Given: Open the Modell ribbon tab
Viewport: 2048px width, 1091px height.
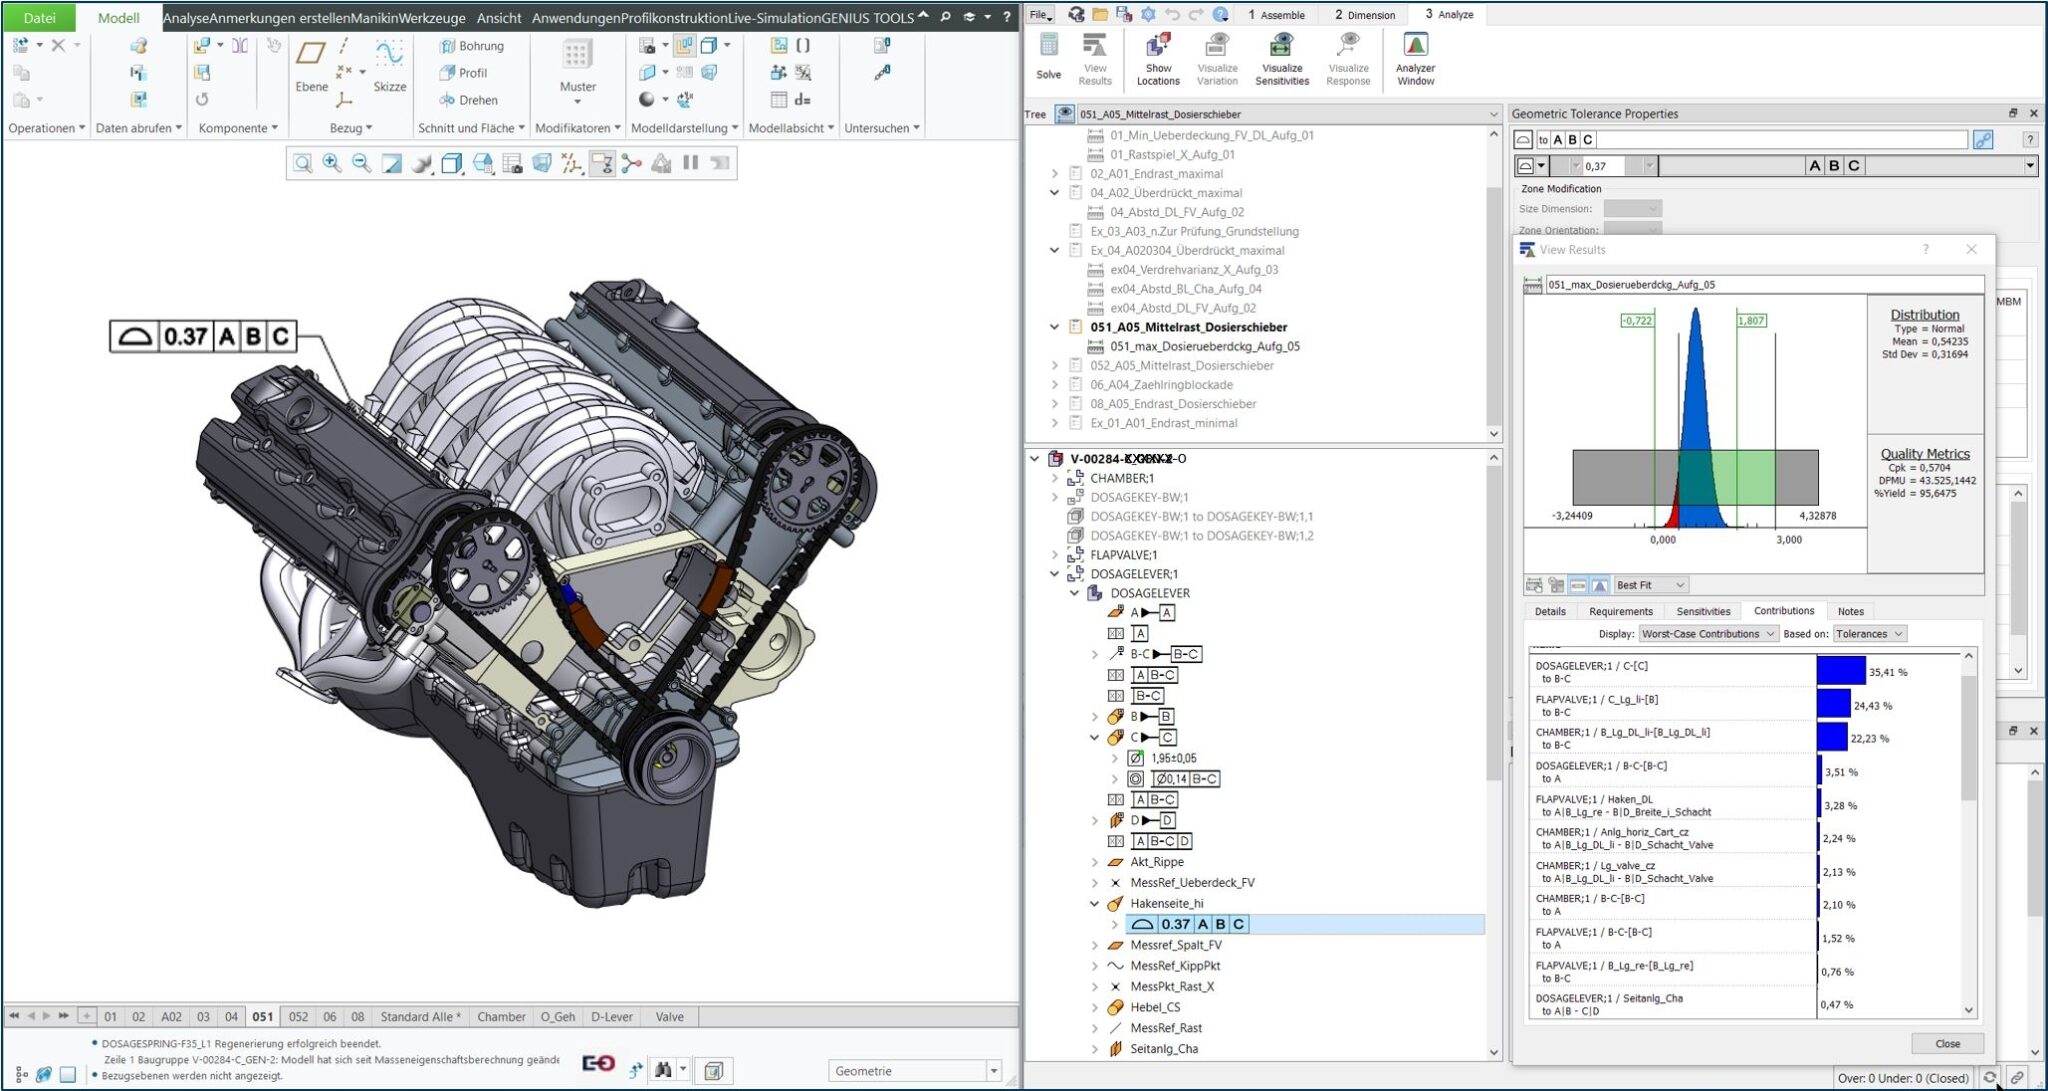Looking at the screenshot, I should [x=118, y=17].
